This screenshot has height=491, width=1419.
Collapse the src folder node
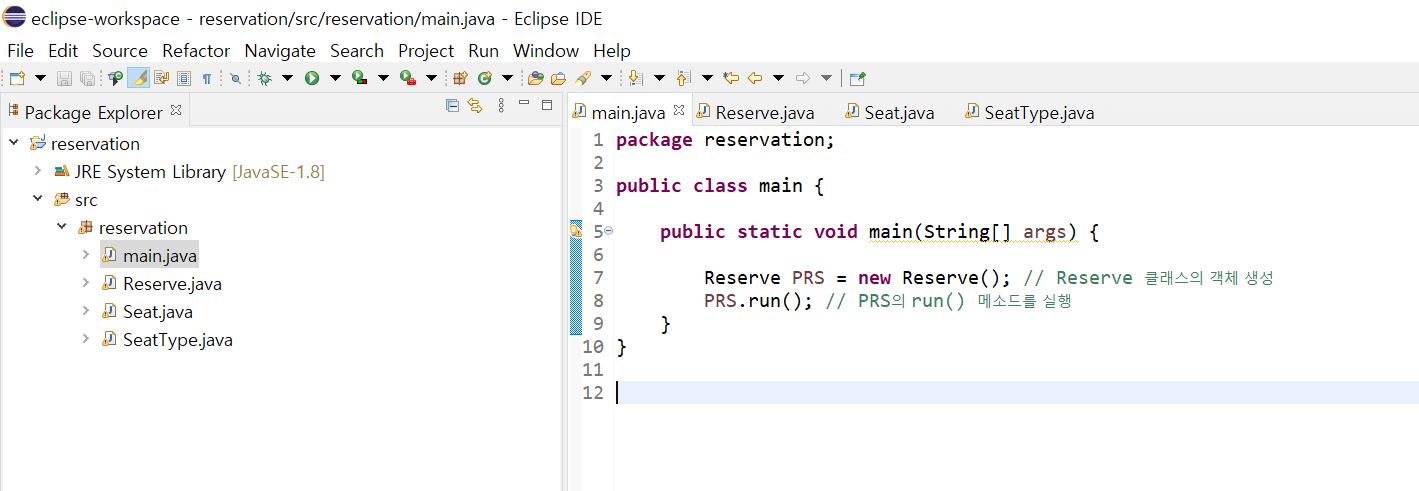37,199
